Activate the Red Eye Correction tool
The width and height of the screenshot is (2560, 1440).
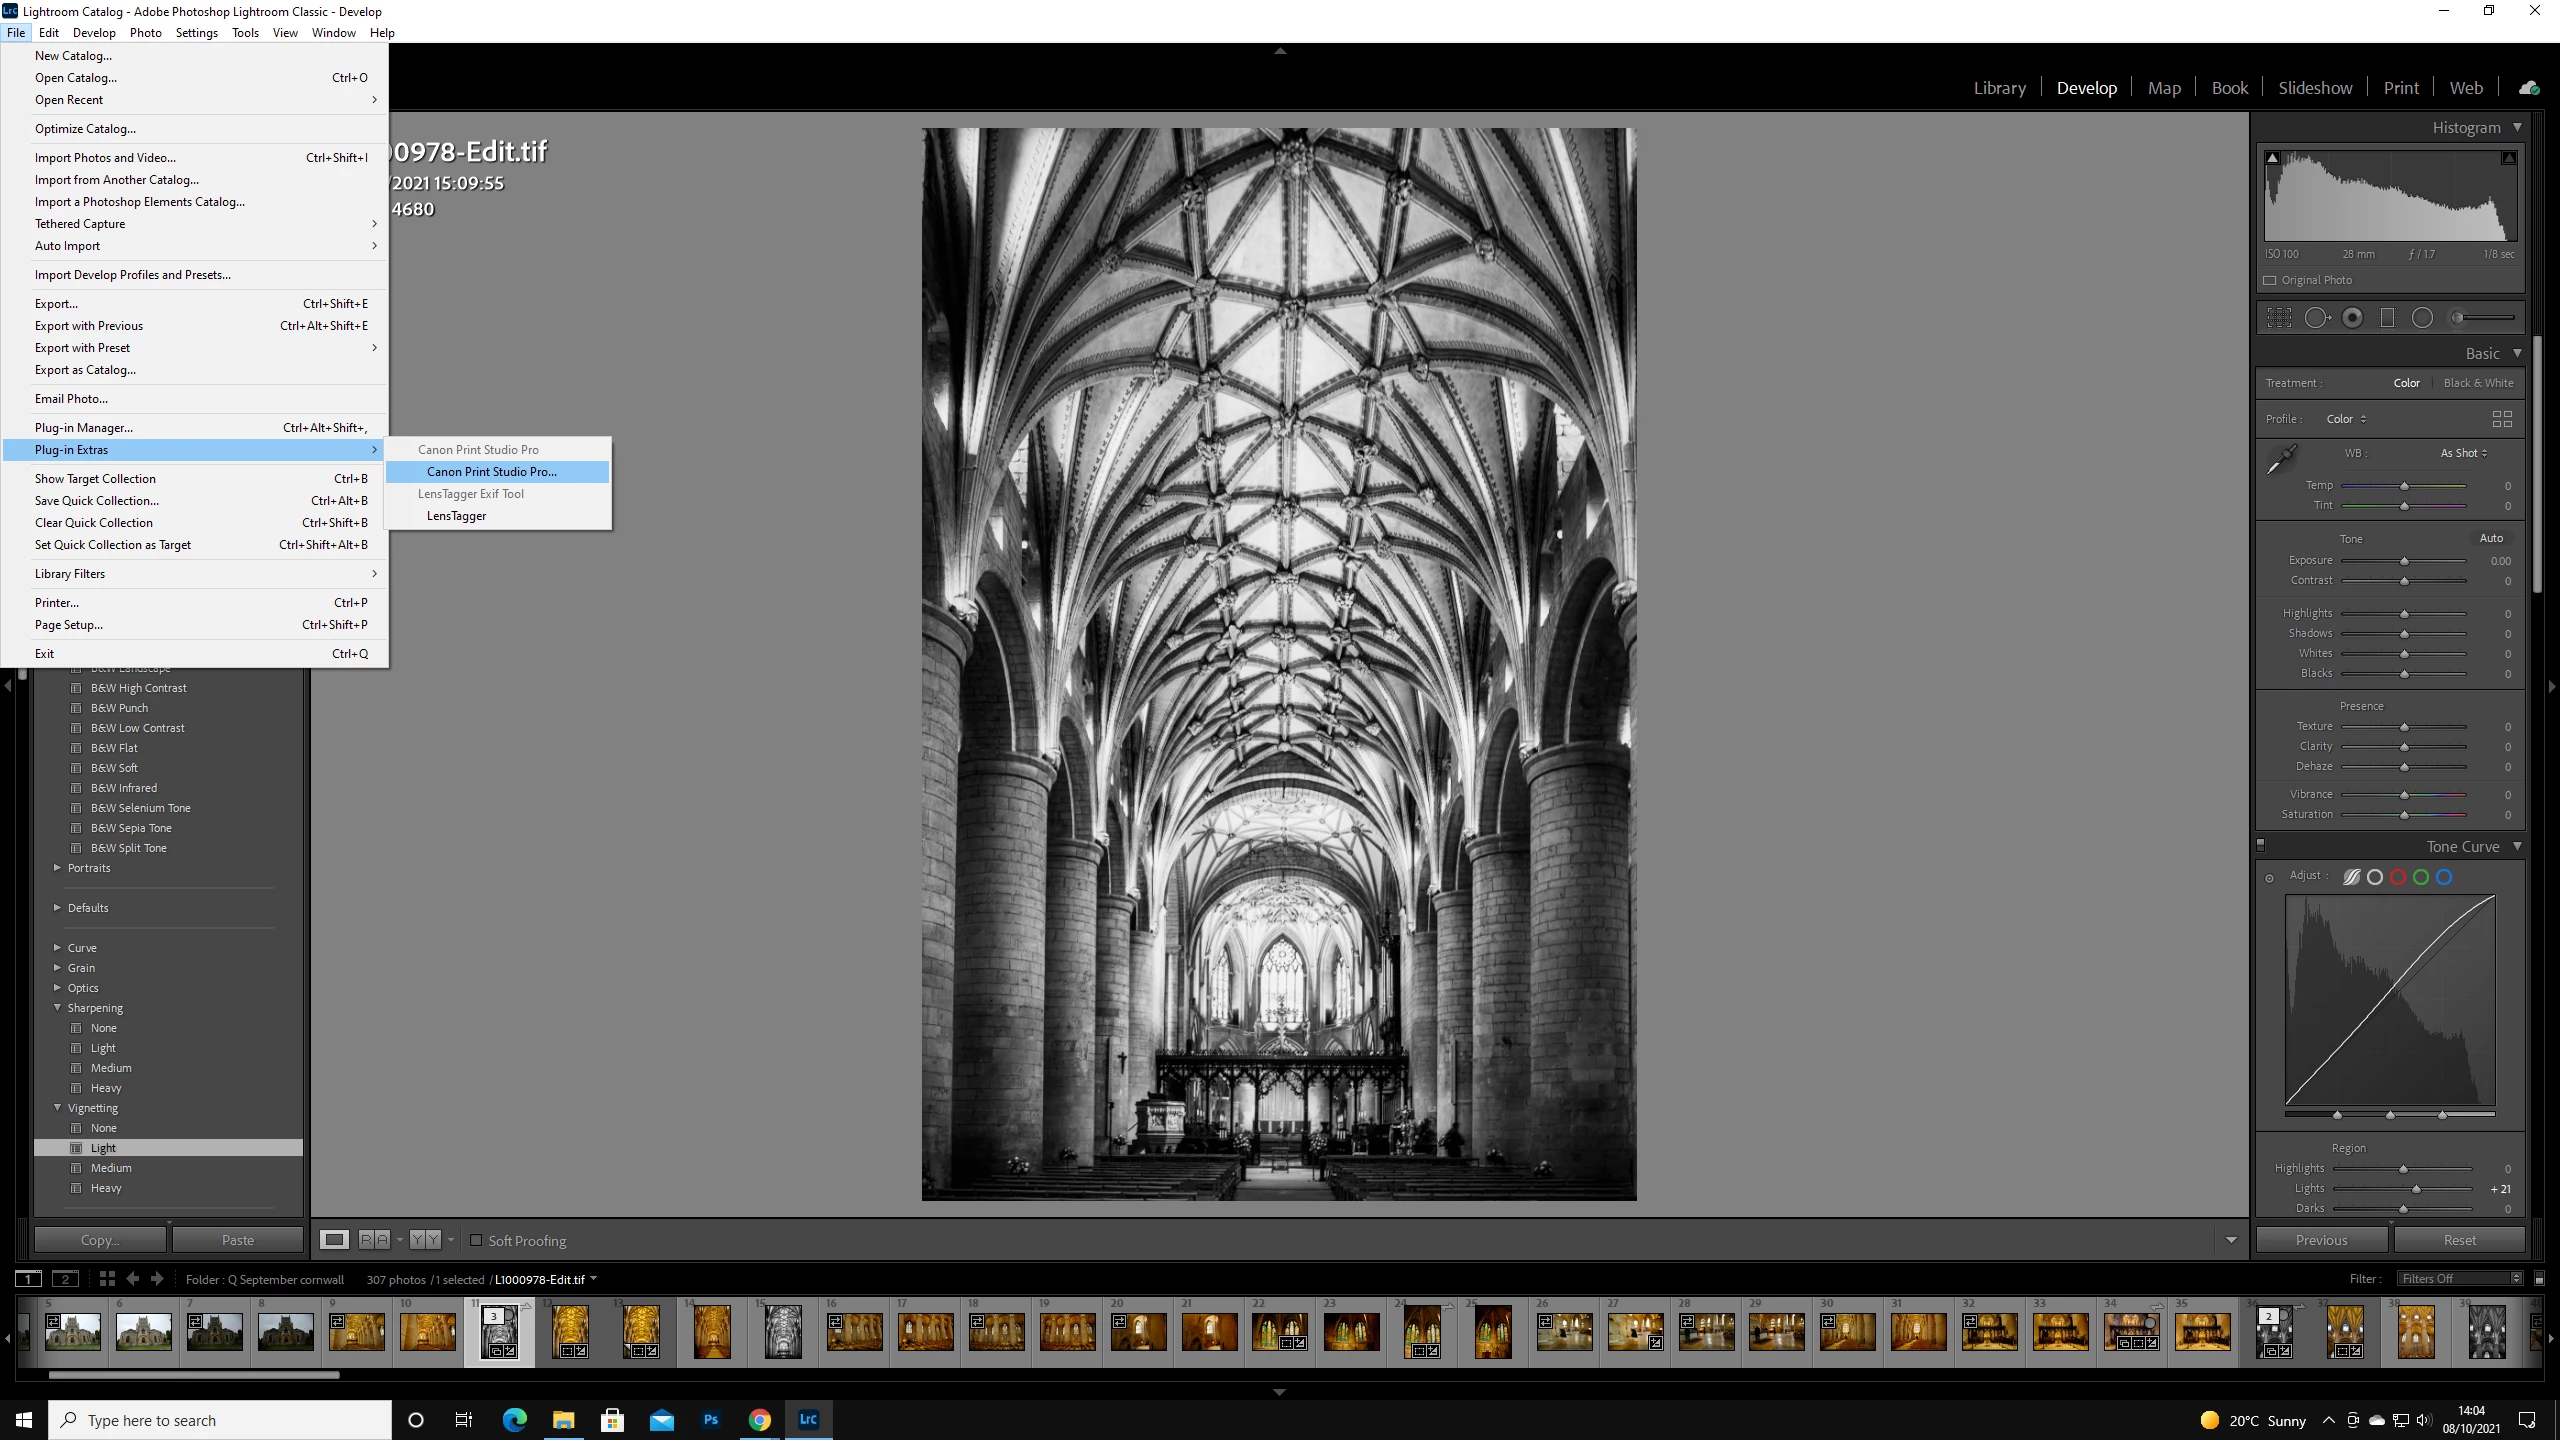click(x=2352, y=318)
